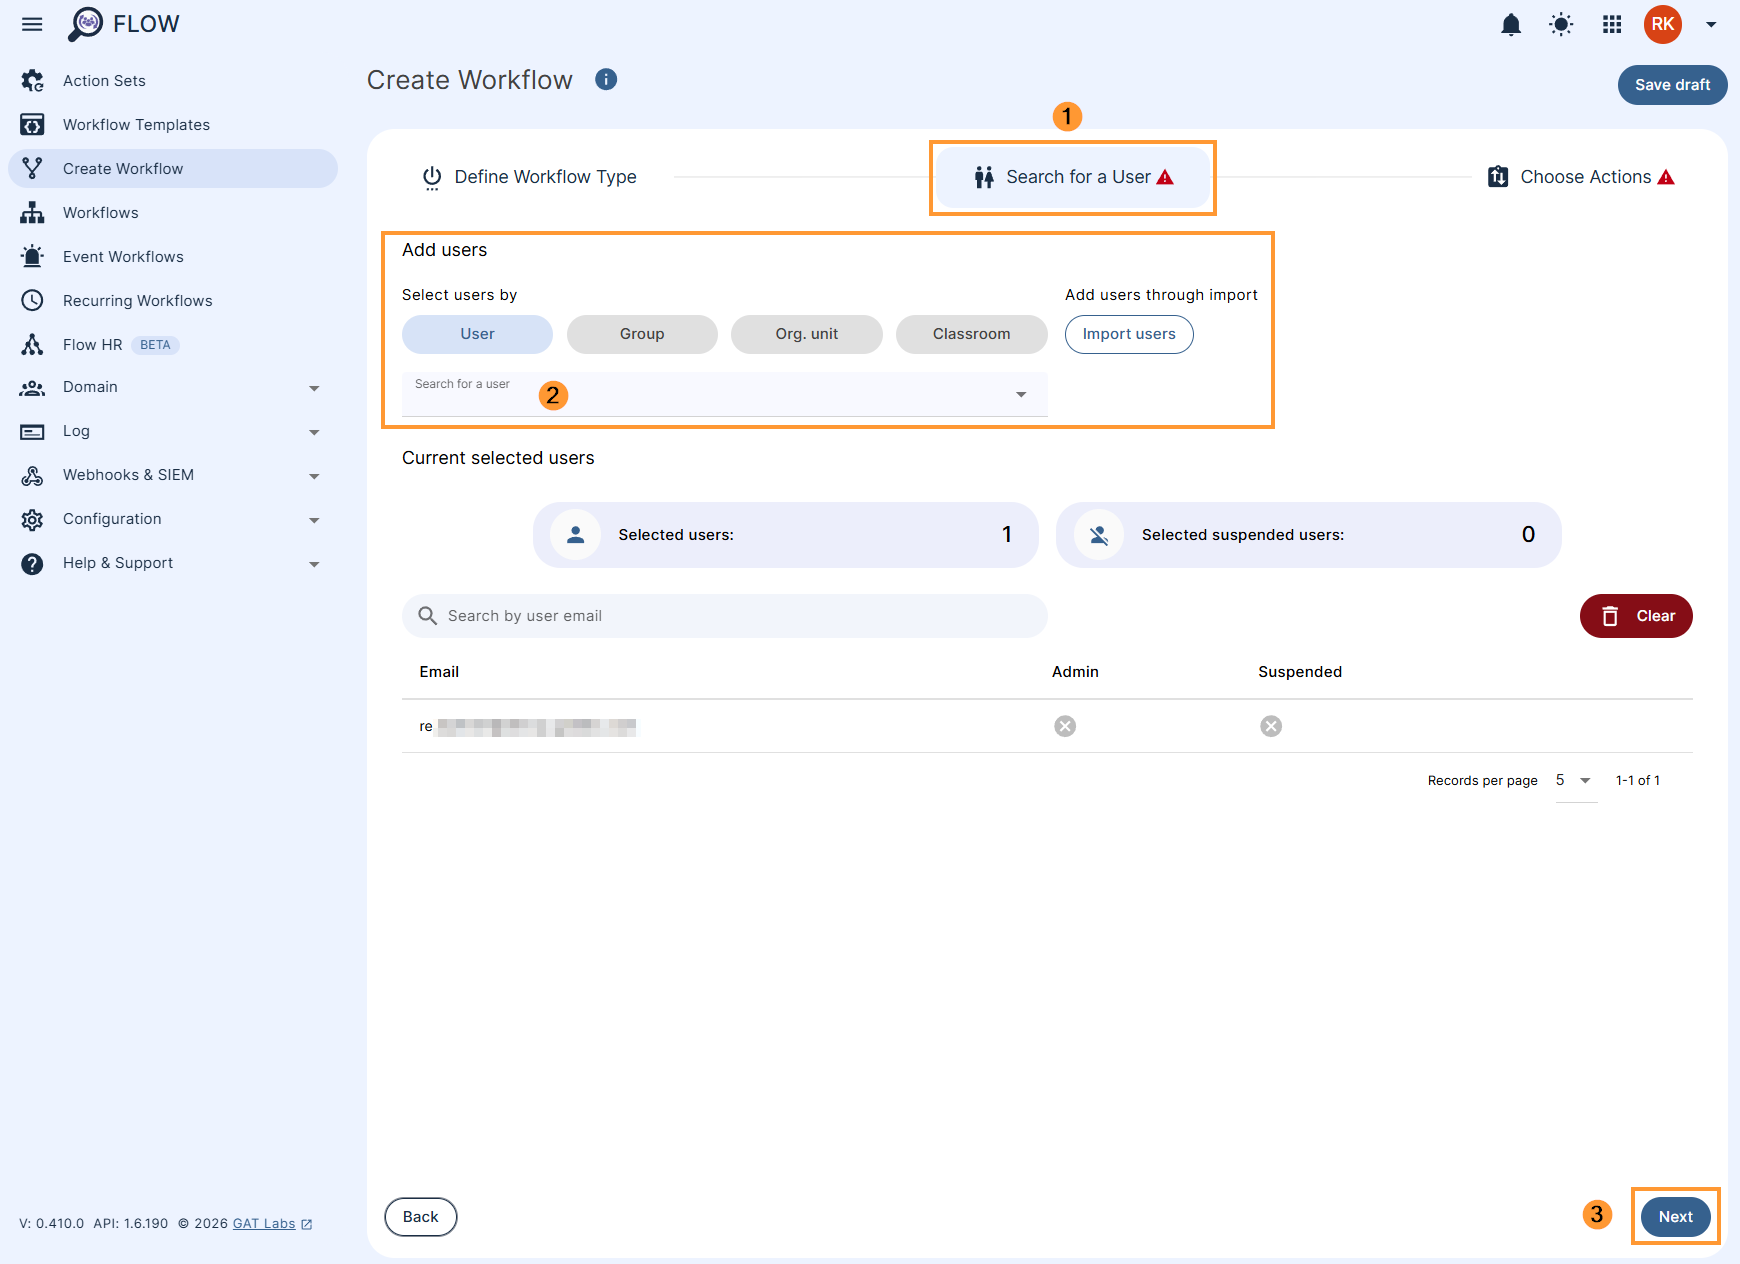Go to the Choose Actions step
The width and height of the screenshot is (1740, 1264).
(1585, 176)
